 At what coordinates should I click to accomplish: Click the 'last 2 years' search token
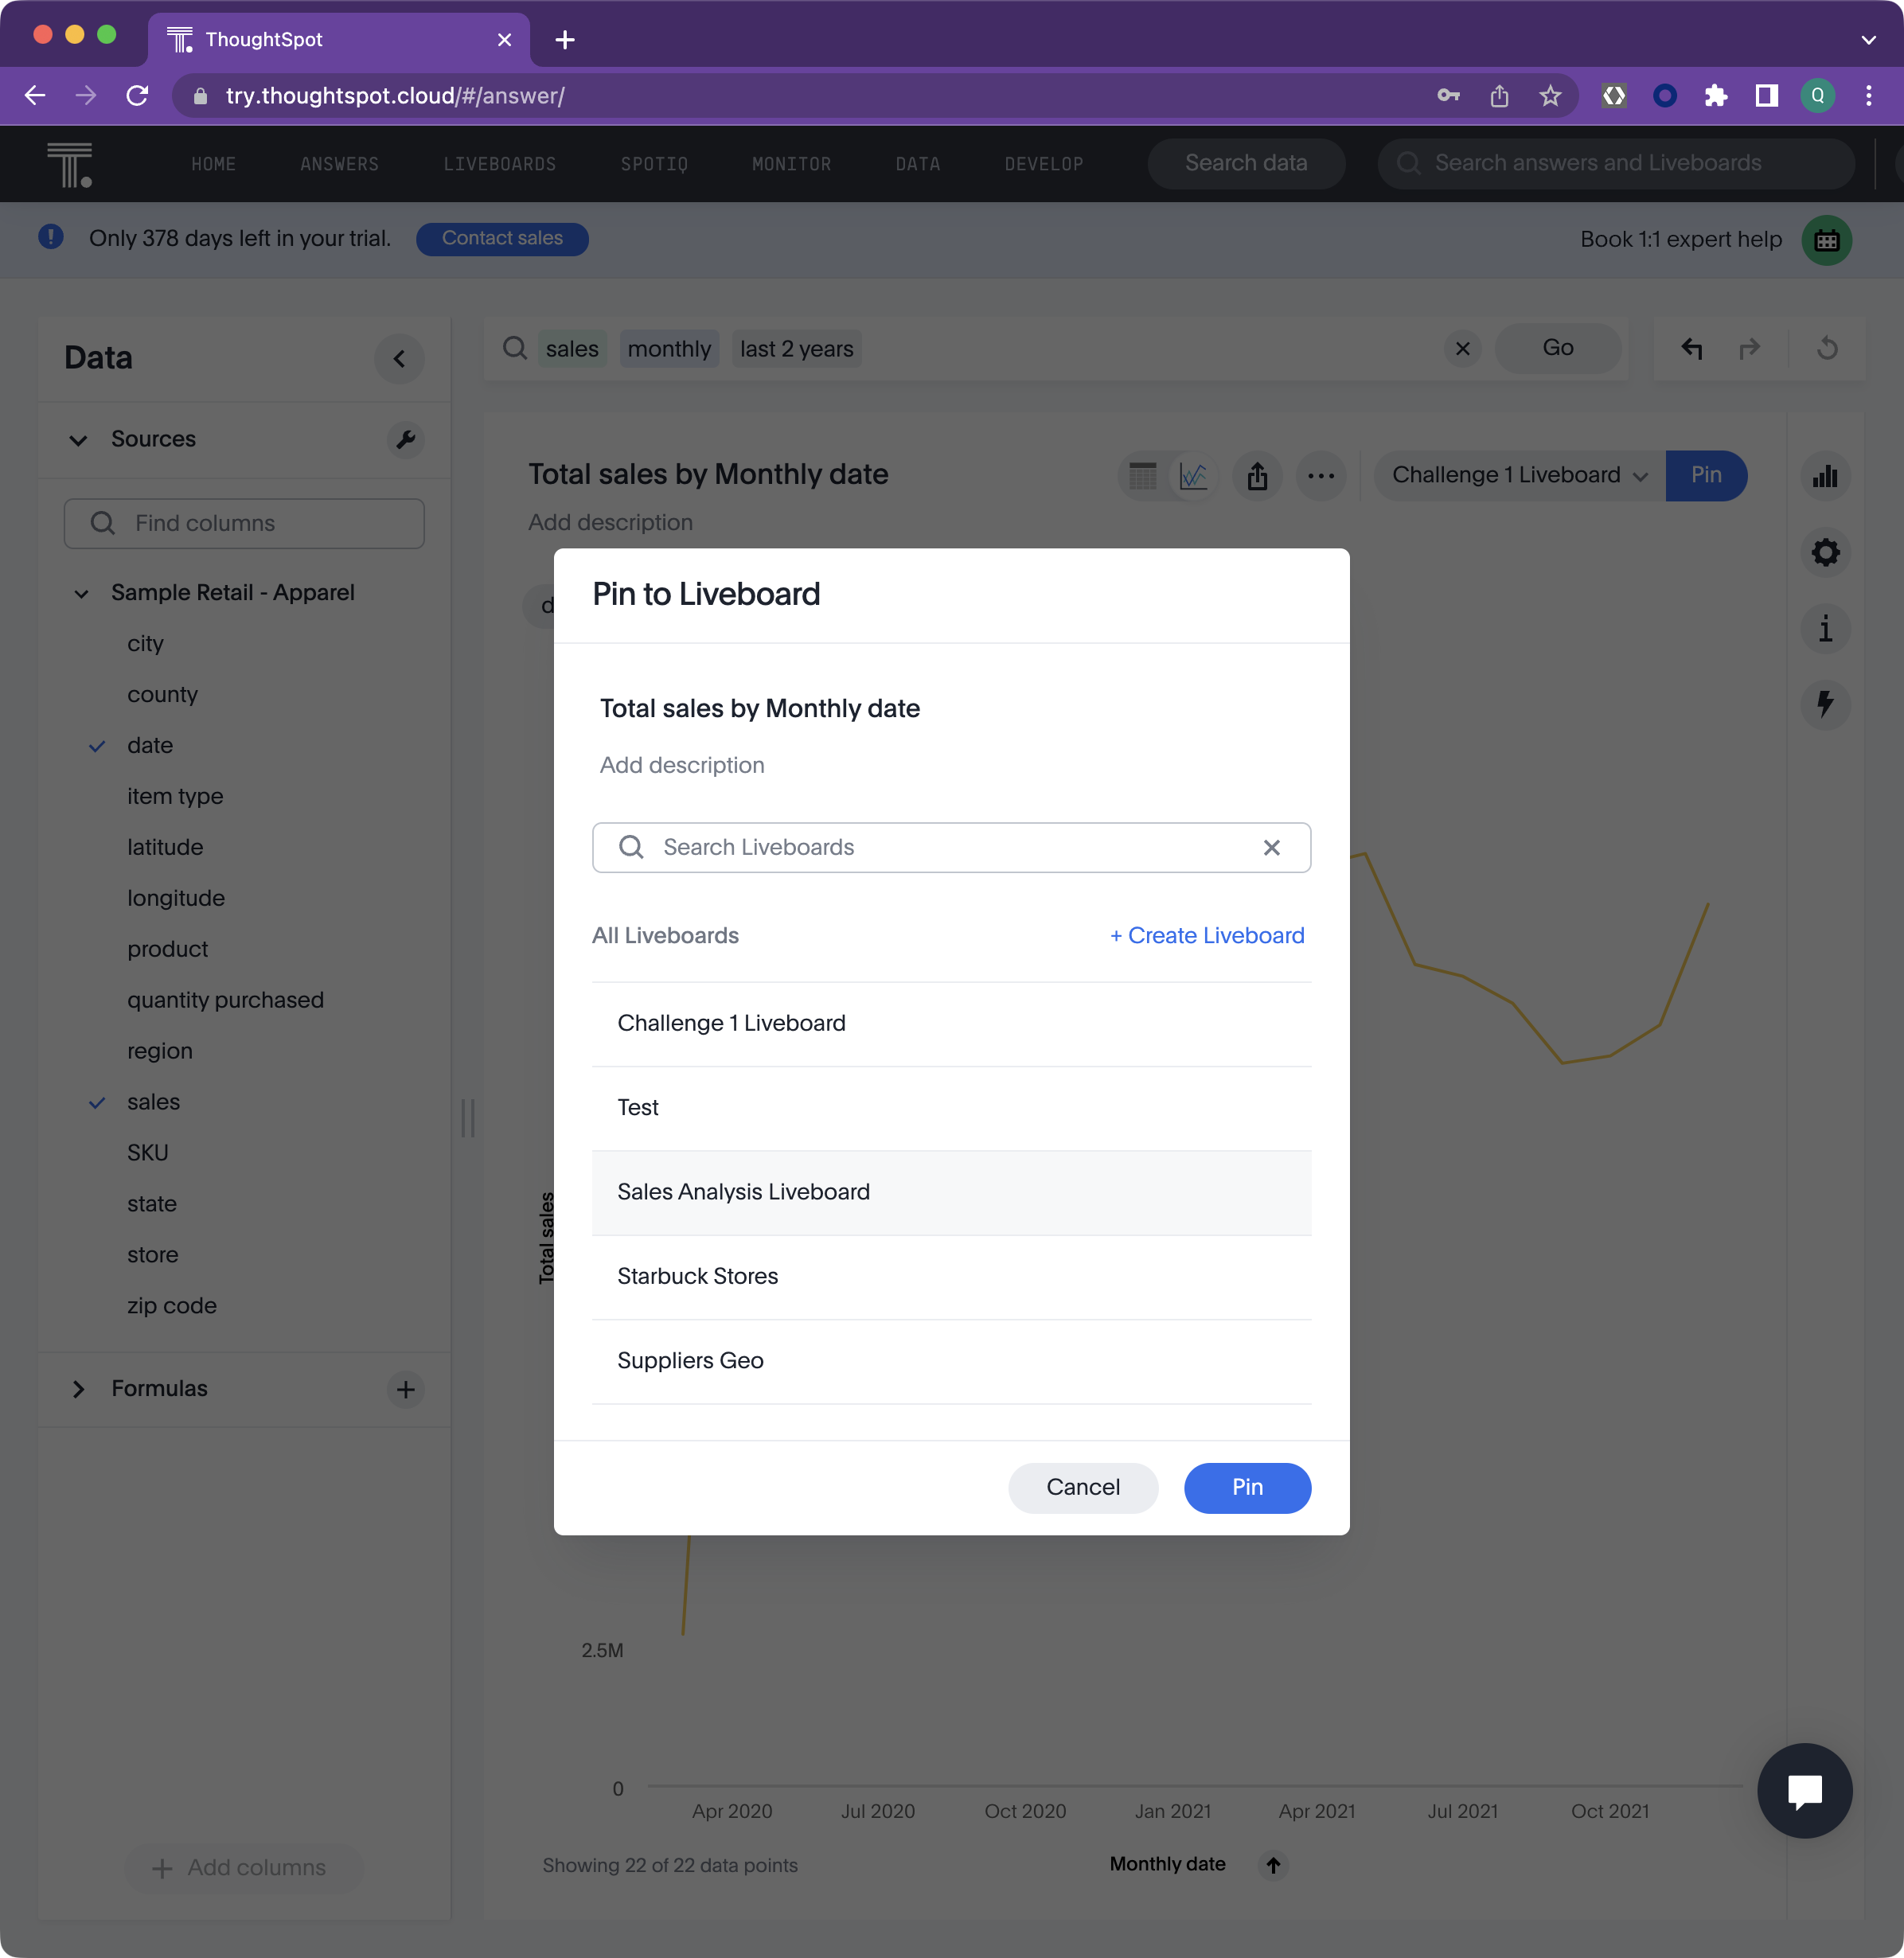click(797, 349)
